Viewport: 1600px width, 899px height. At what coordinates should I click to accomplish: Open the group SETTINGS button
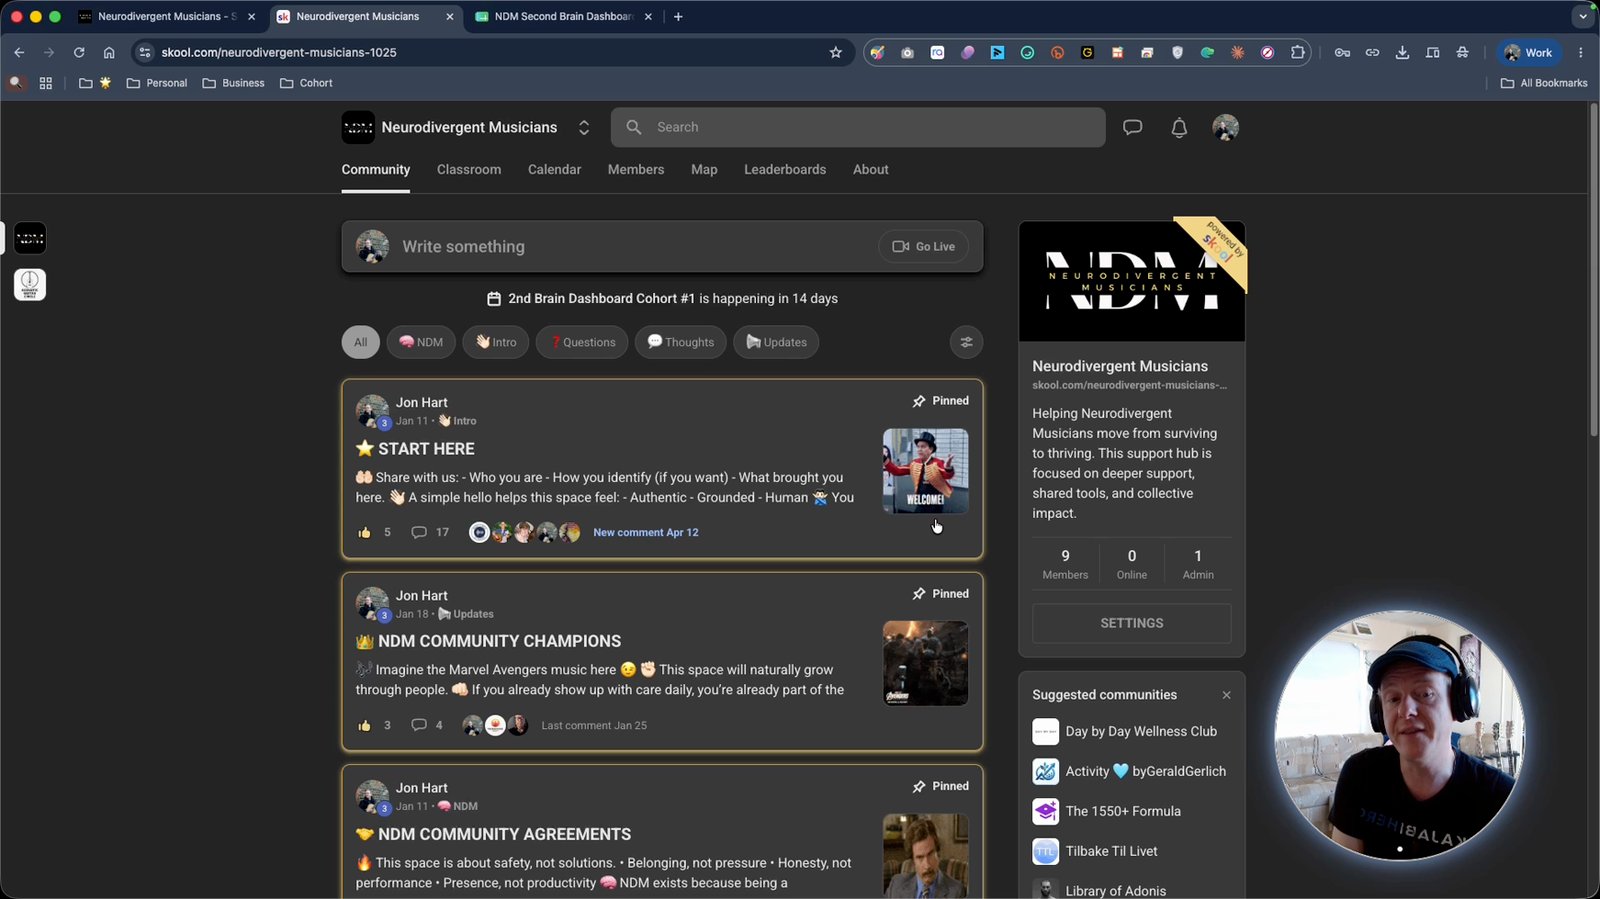click(x=1132, y=623)
